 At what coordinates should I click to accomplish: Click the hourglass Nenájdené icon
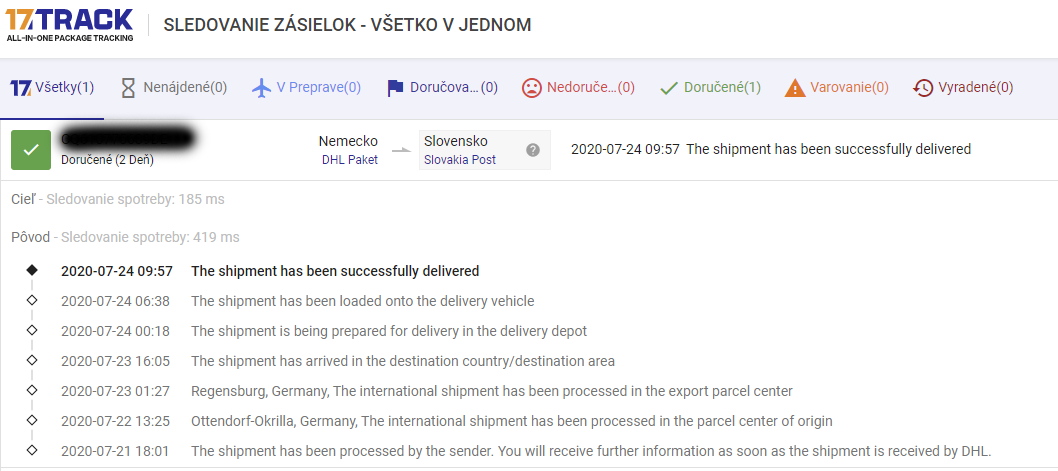[x=127, y=88]
